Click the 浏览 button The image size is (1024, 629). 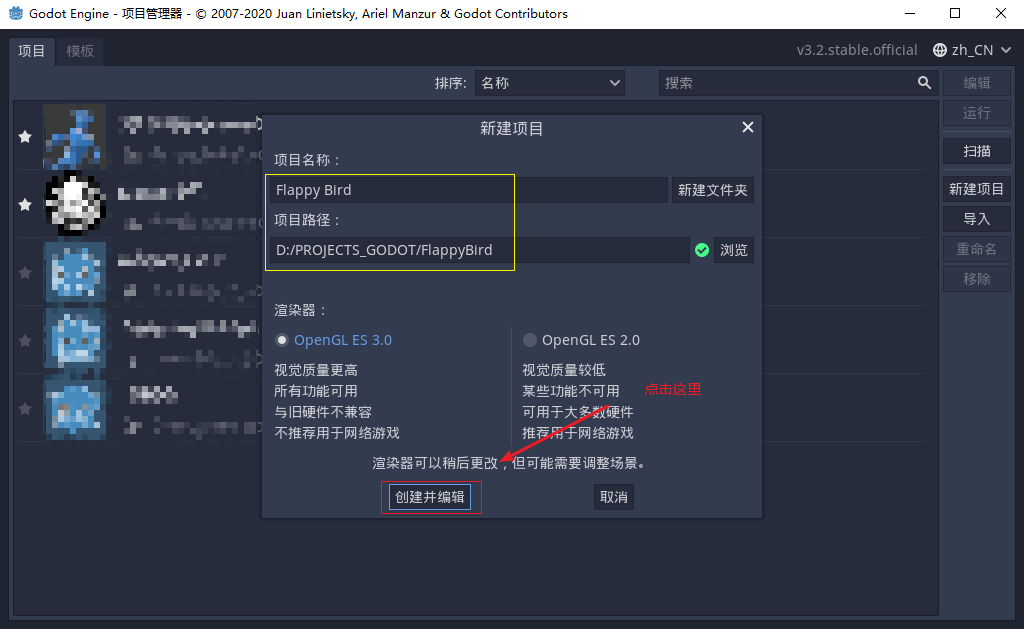734,250
